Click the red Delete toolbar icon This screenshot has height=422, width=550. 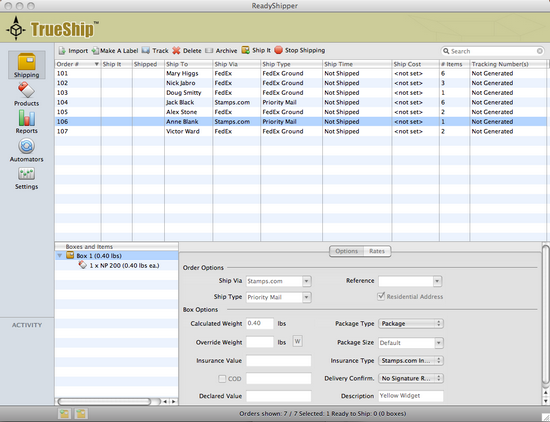click(176, 51)
